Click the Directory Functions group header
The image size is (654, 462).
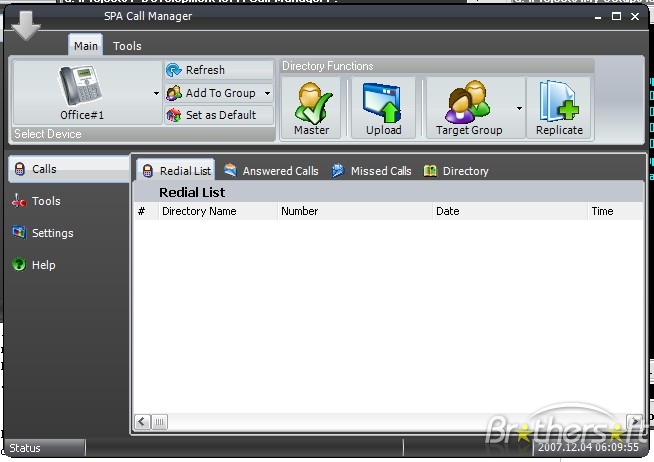[x=327, y=66]
